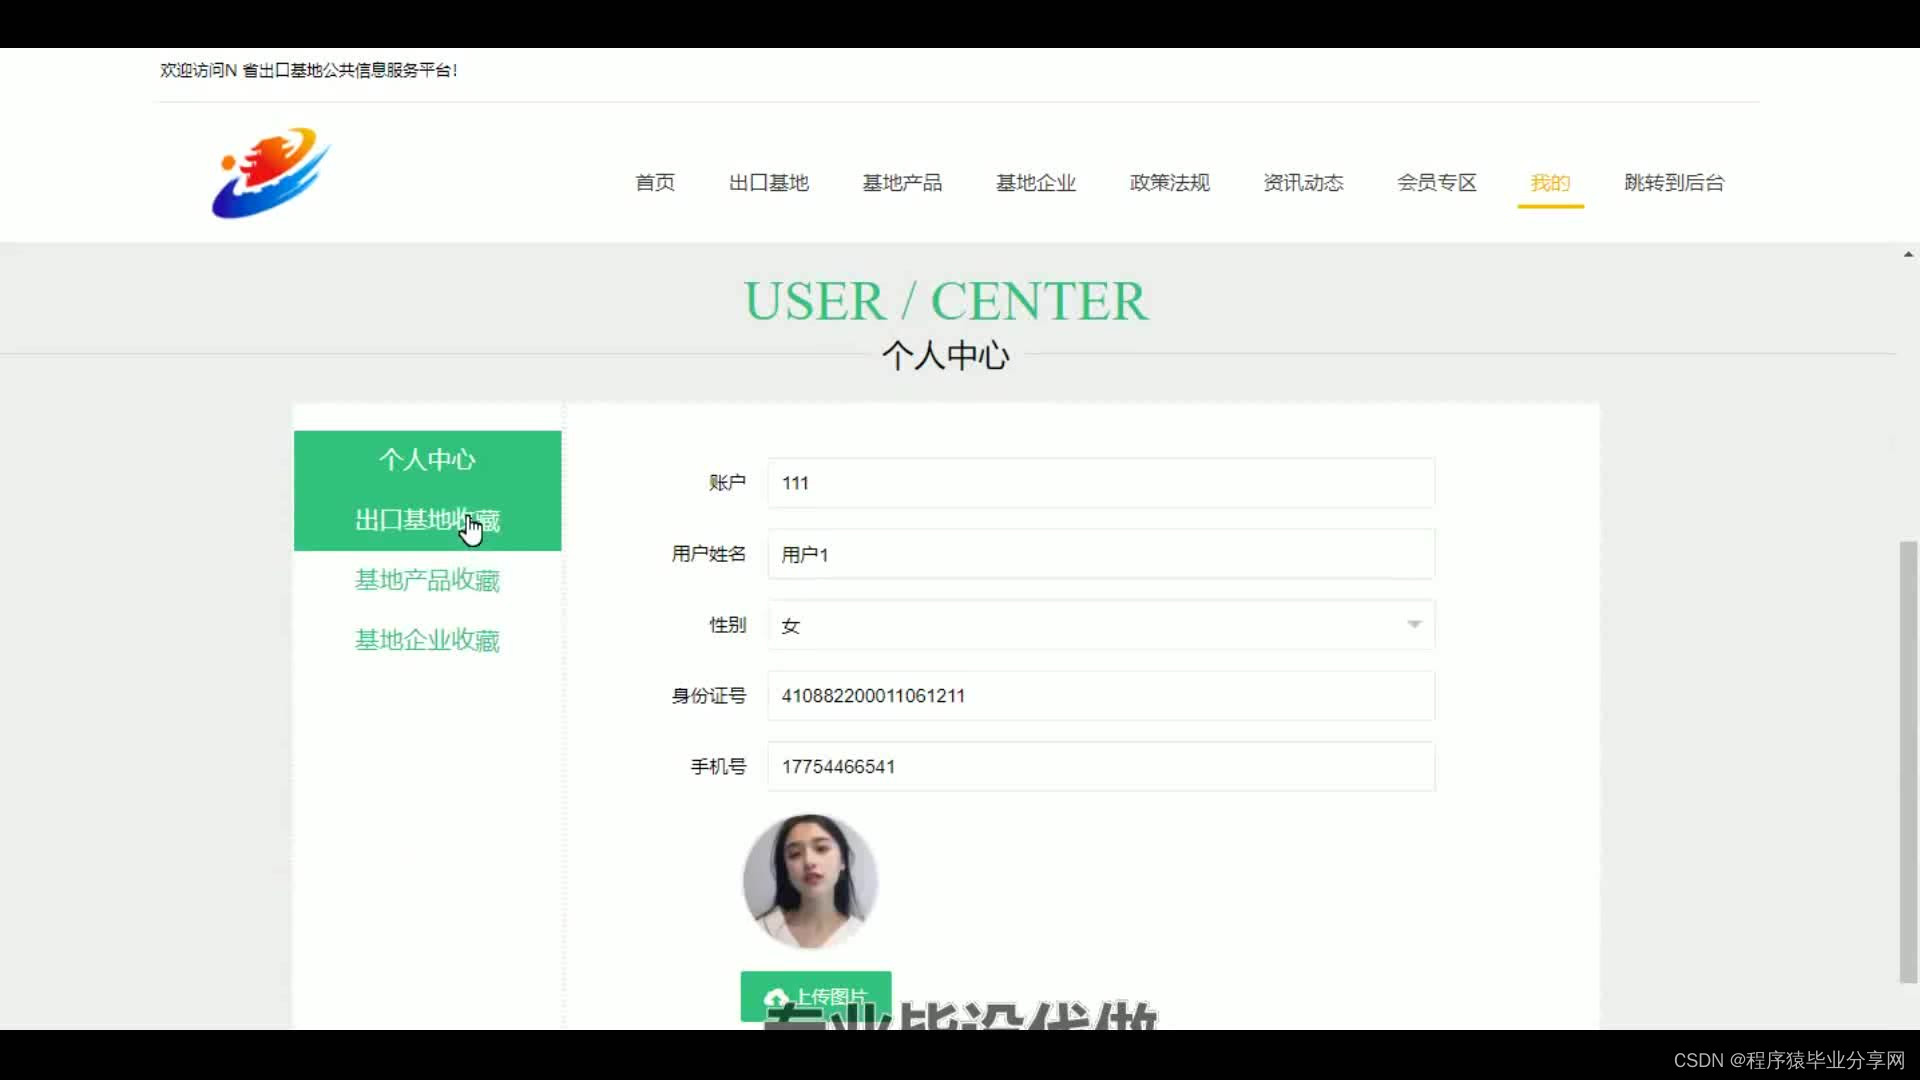Image resolution: width=1920 pixels, height=1080 pixels.
Task: Select 基地企业 in the navigation bar
Action: point(1035,183)
